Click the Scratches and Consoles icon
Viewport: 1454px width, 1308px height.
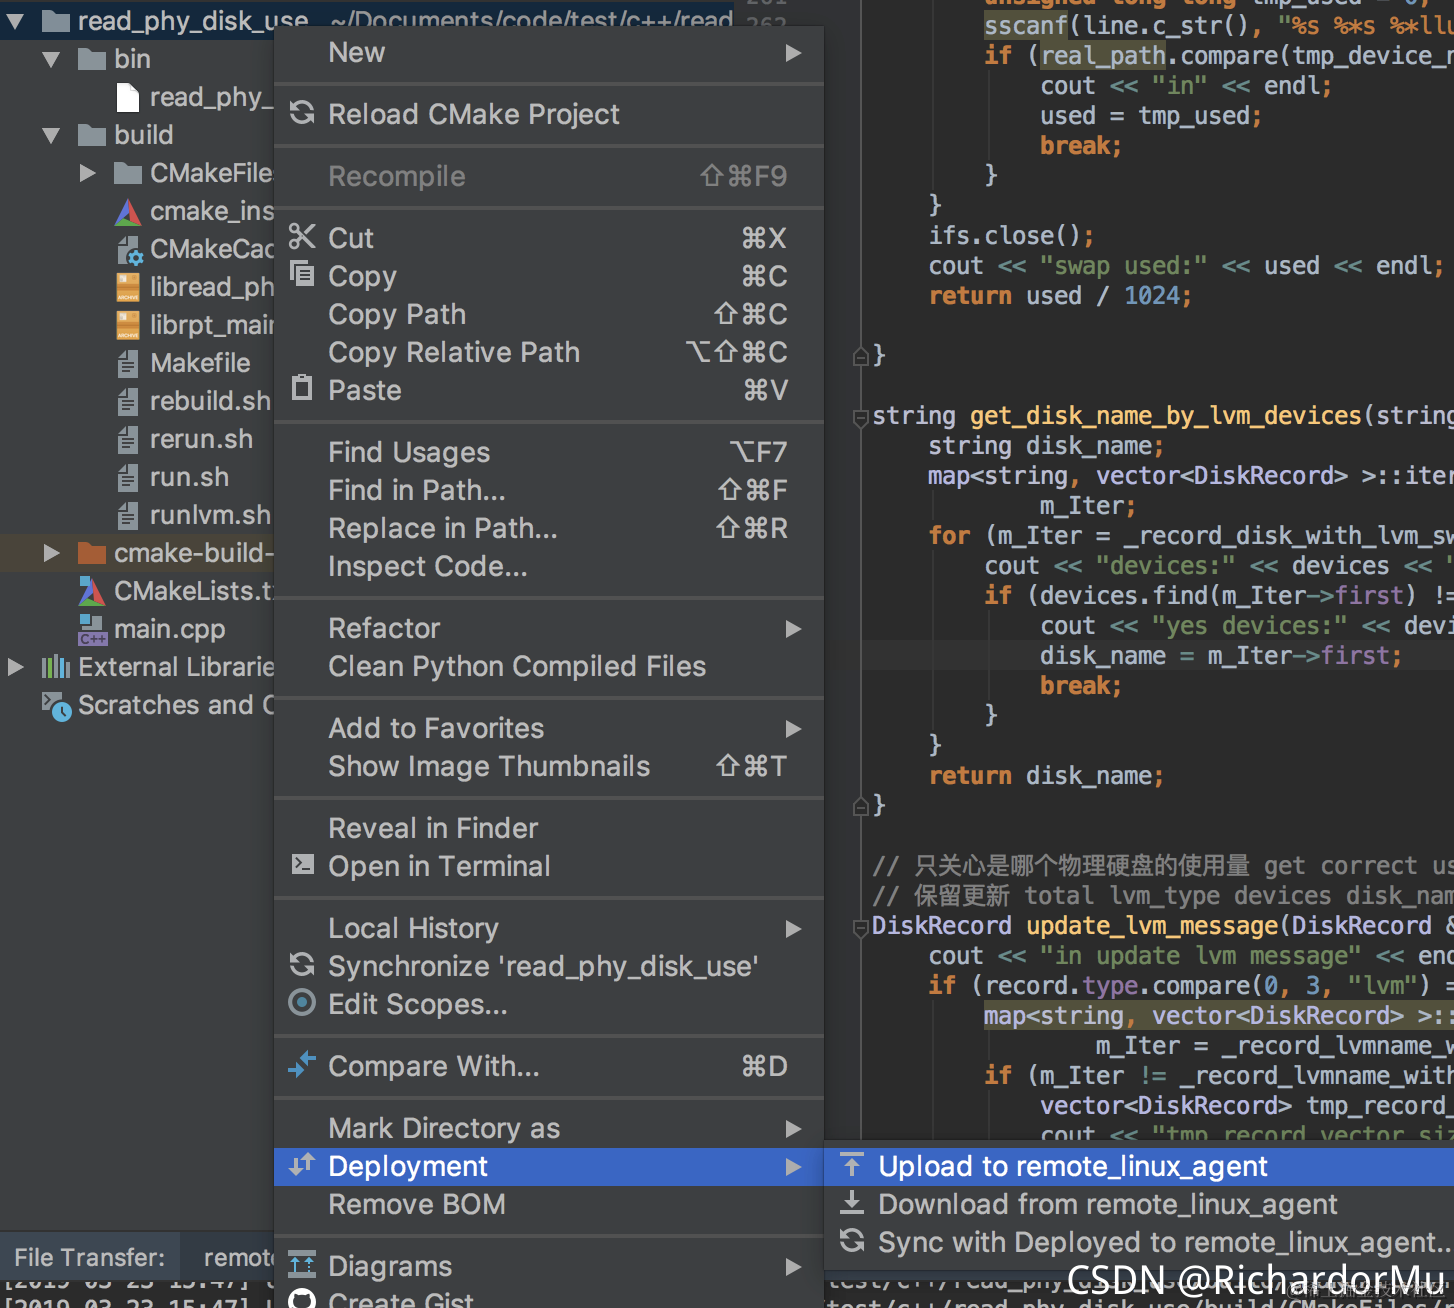56,706
